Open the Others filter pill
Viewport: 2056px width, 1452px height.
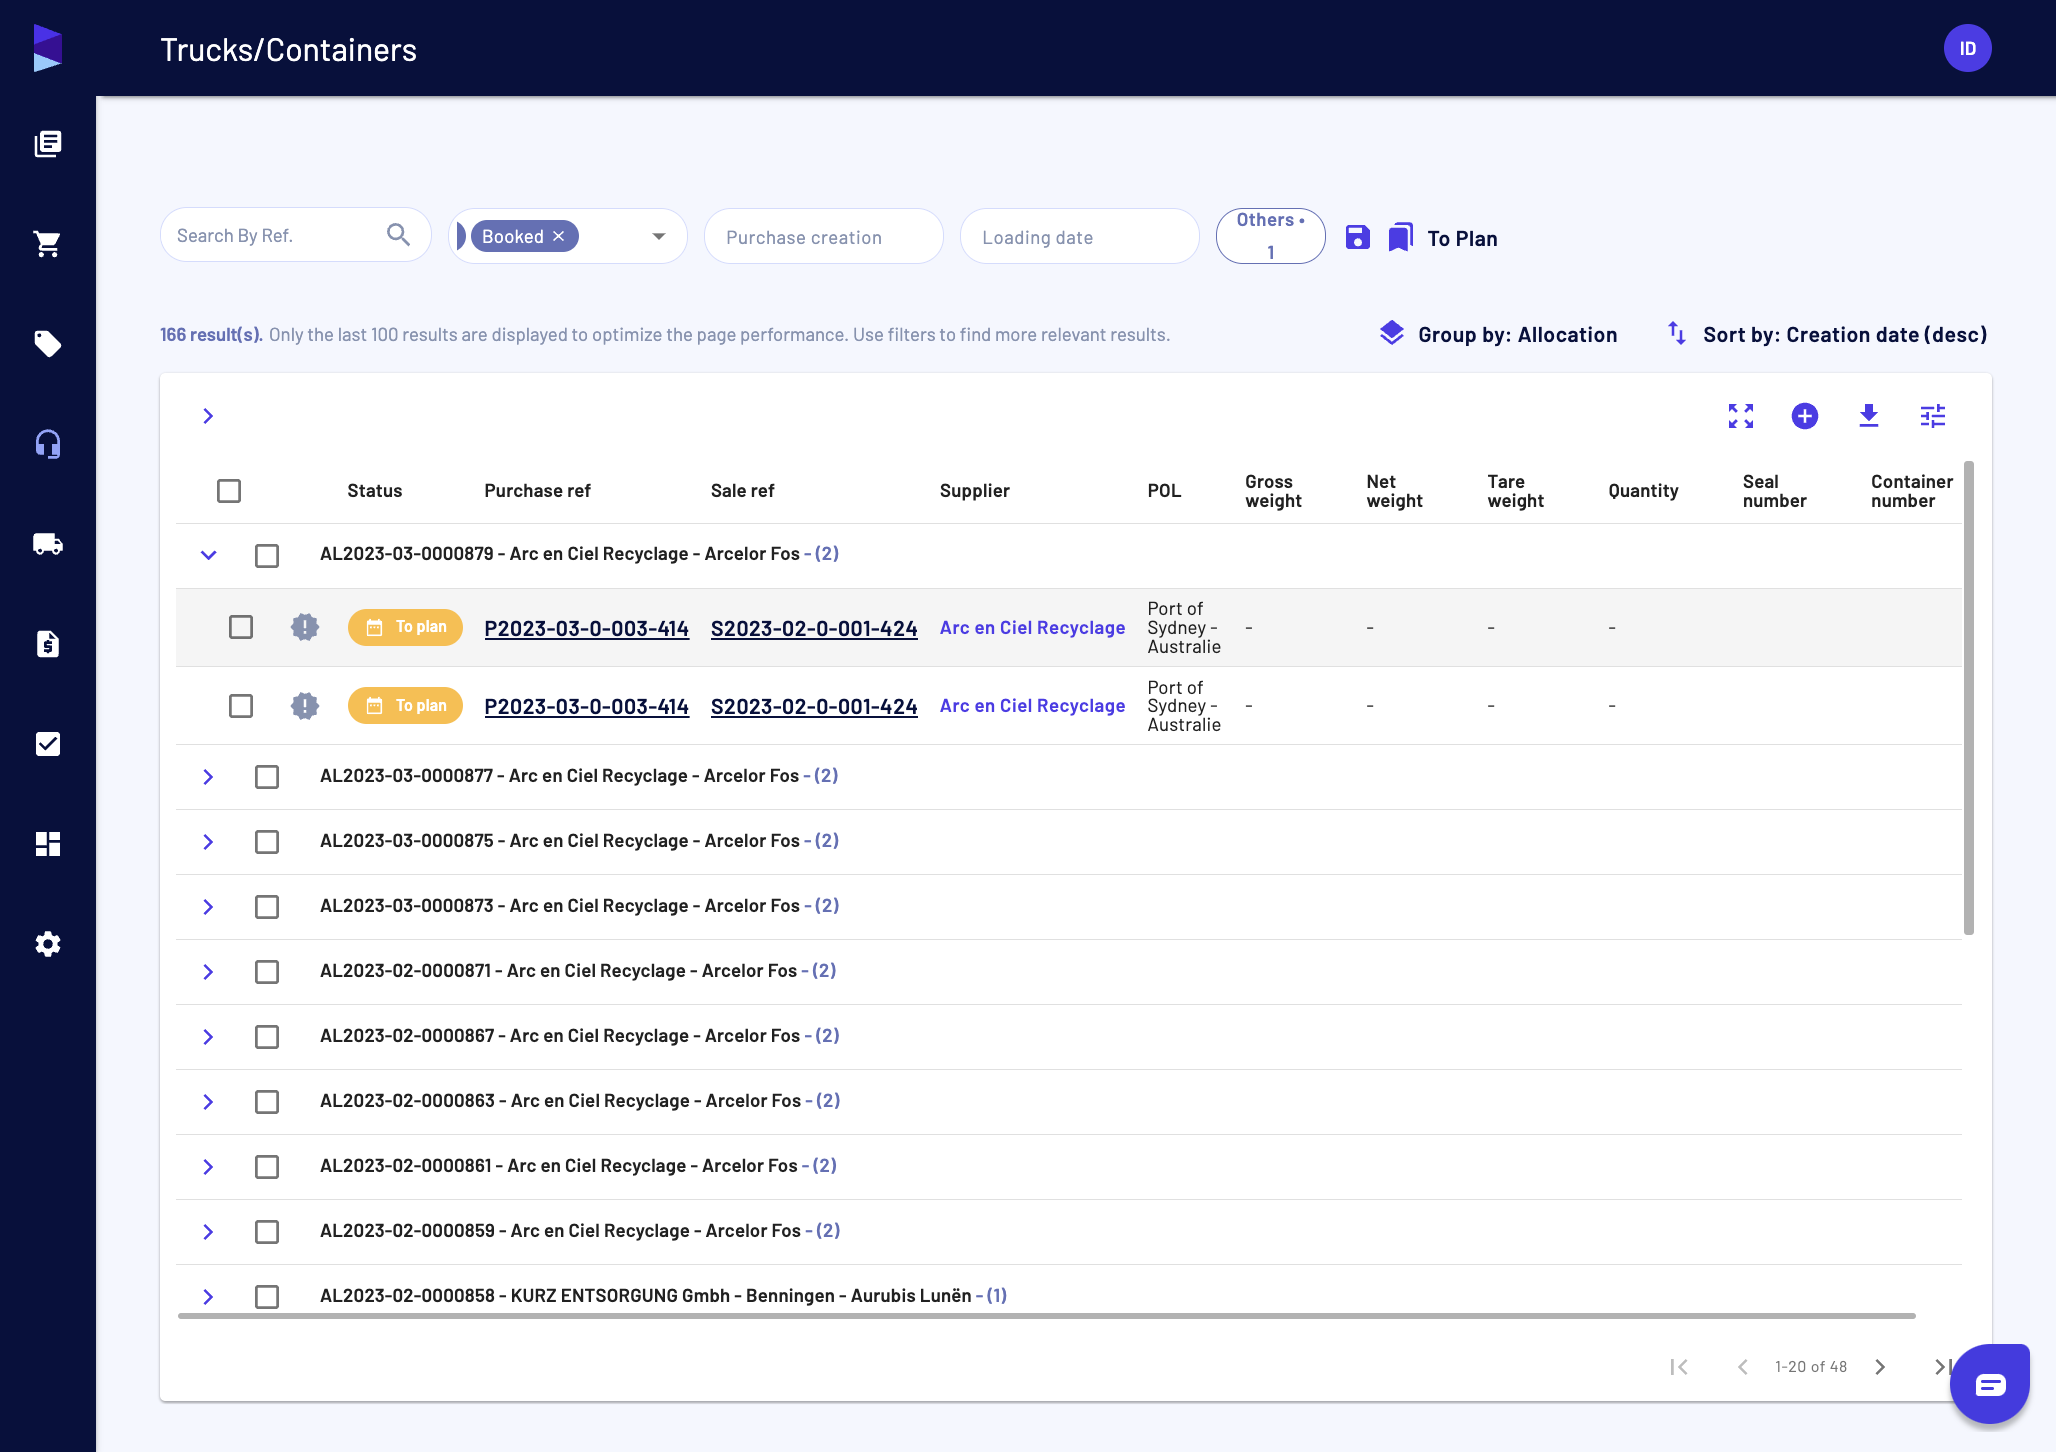click(1271, 236)
